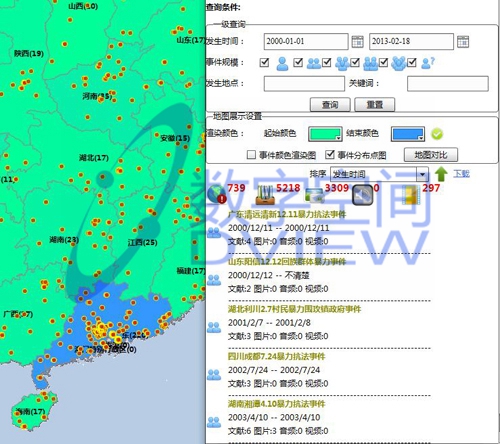This screenshot has height=444, width=500.
Task: Click the green checkmark apply color icon
Action: [437, 134]
